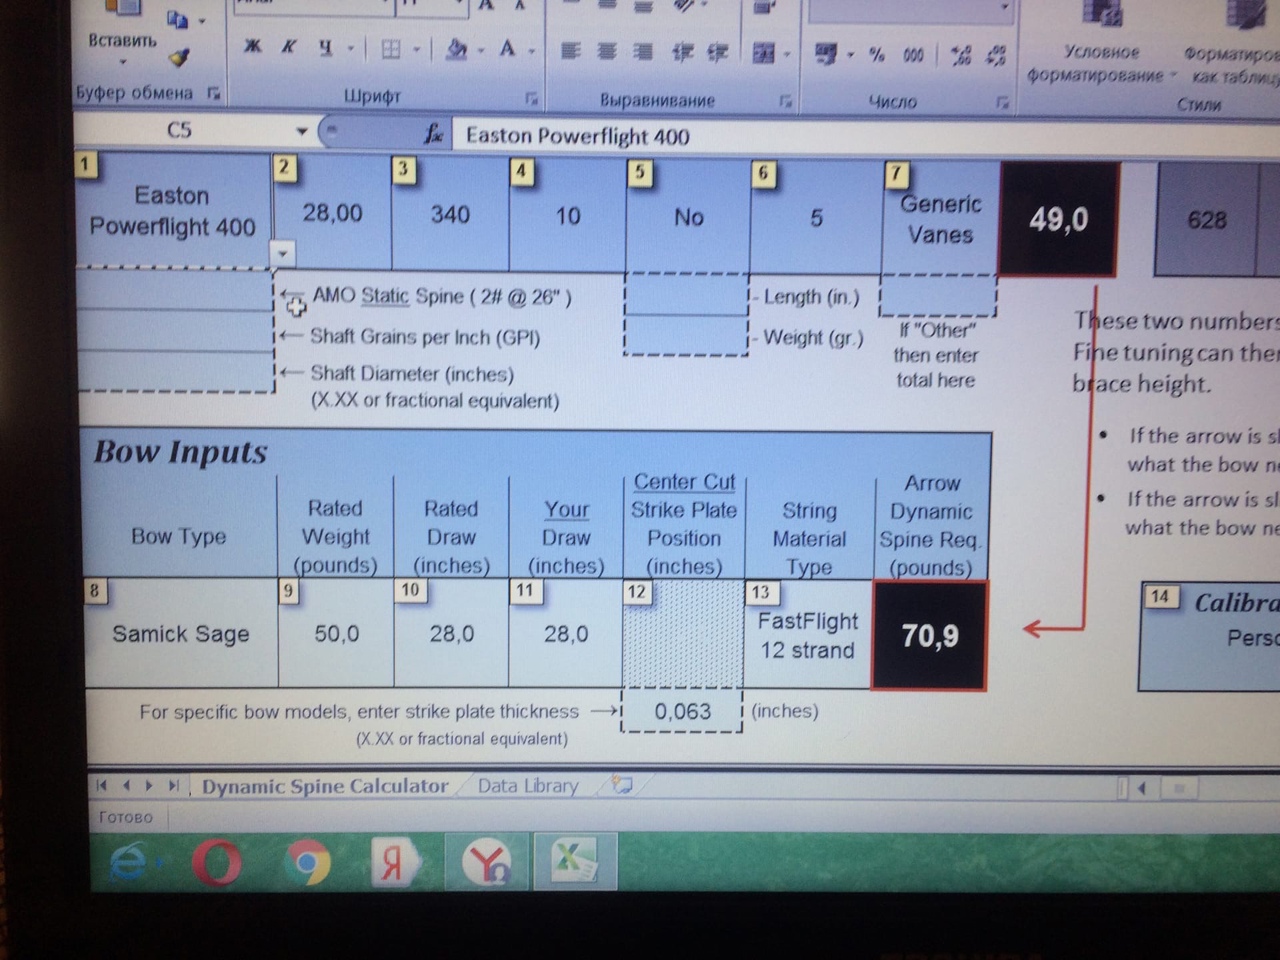Select the cell with value 340
This screenshot has width=1280, height=960.
(x=450, y=214)
